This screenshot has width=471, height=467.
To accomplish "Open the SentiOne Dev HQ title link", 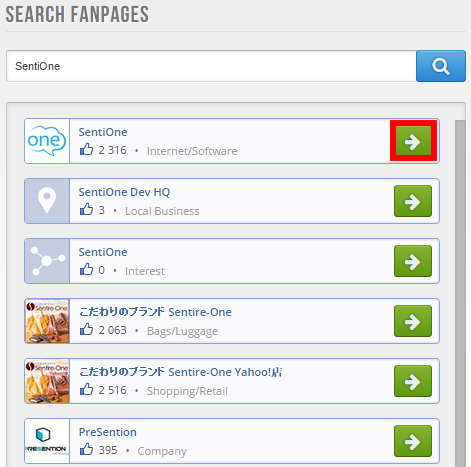I will coord(124,192).
